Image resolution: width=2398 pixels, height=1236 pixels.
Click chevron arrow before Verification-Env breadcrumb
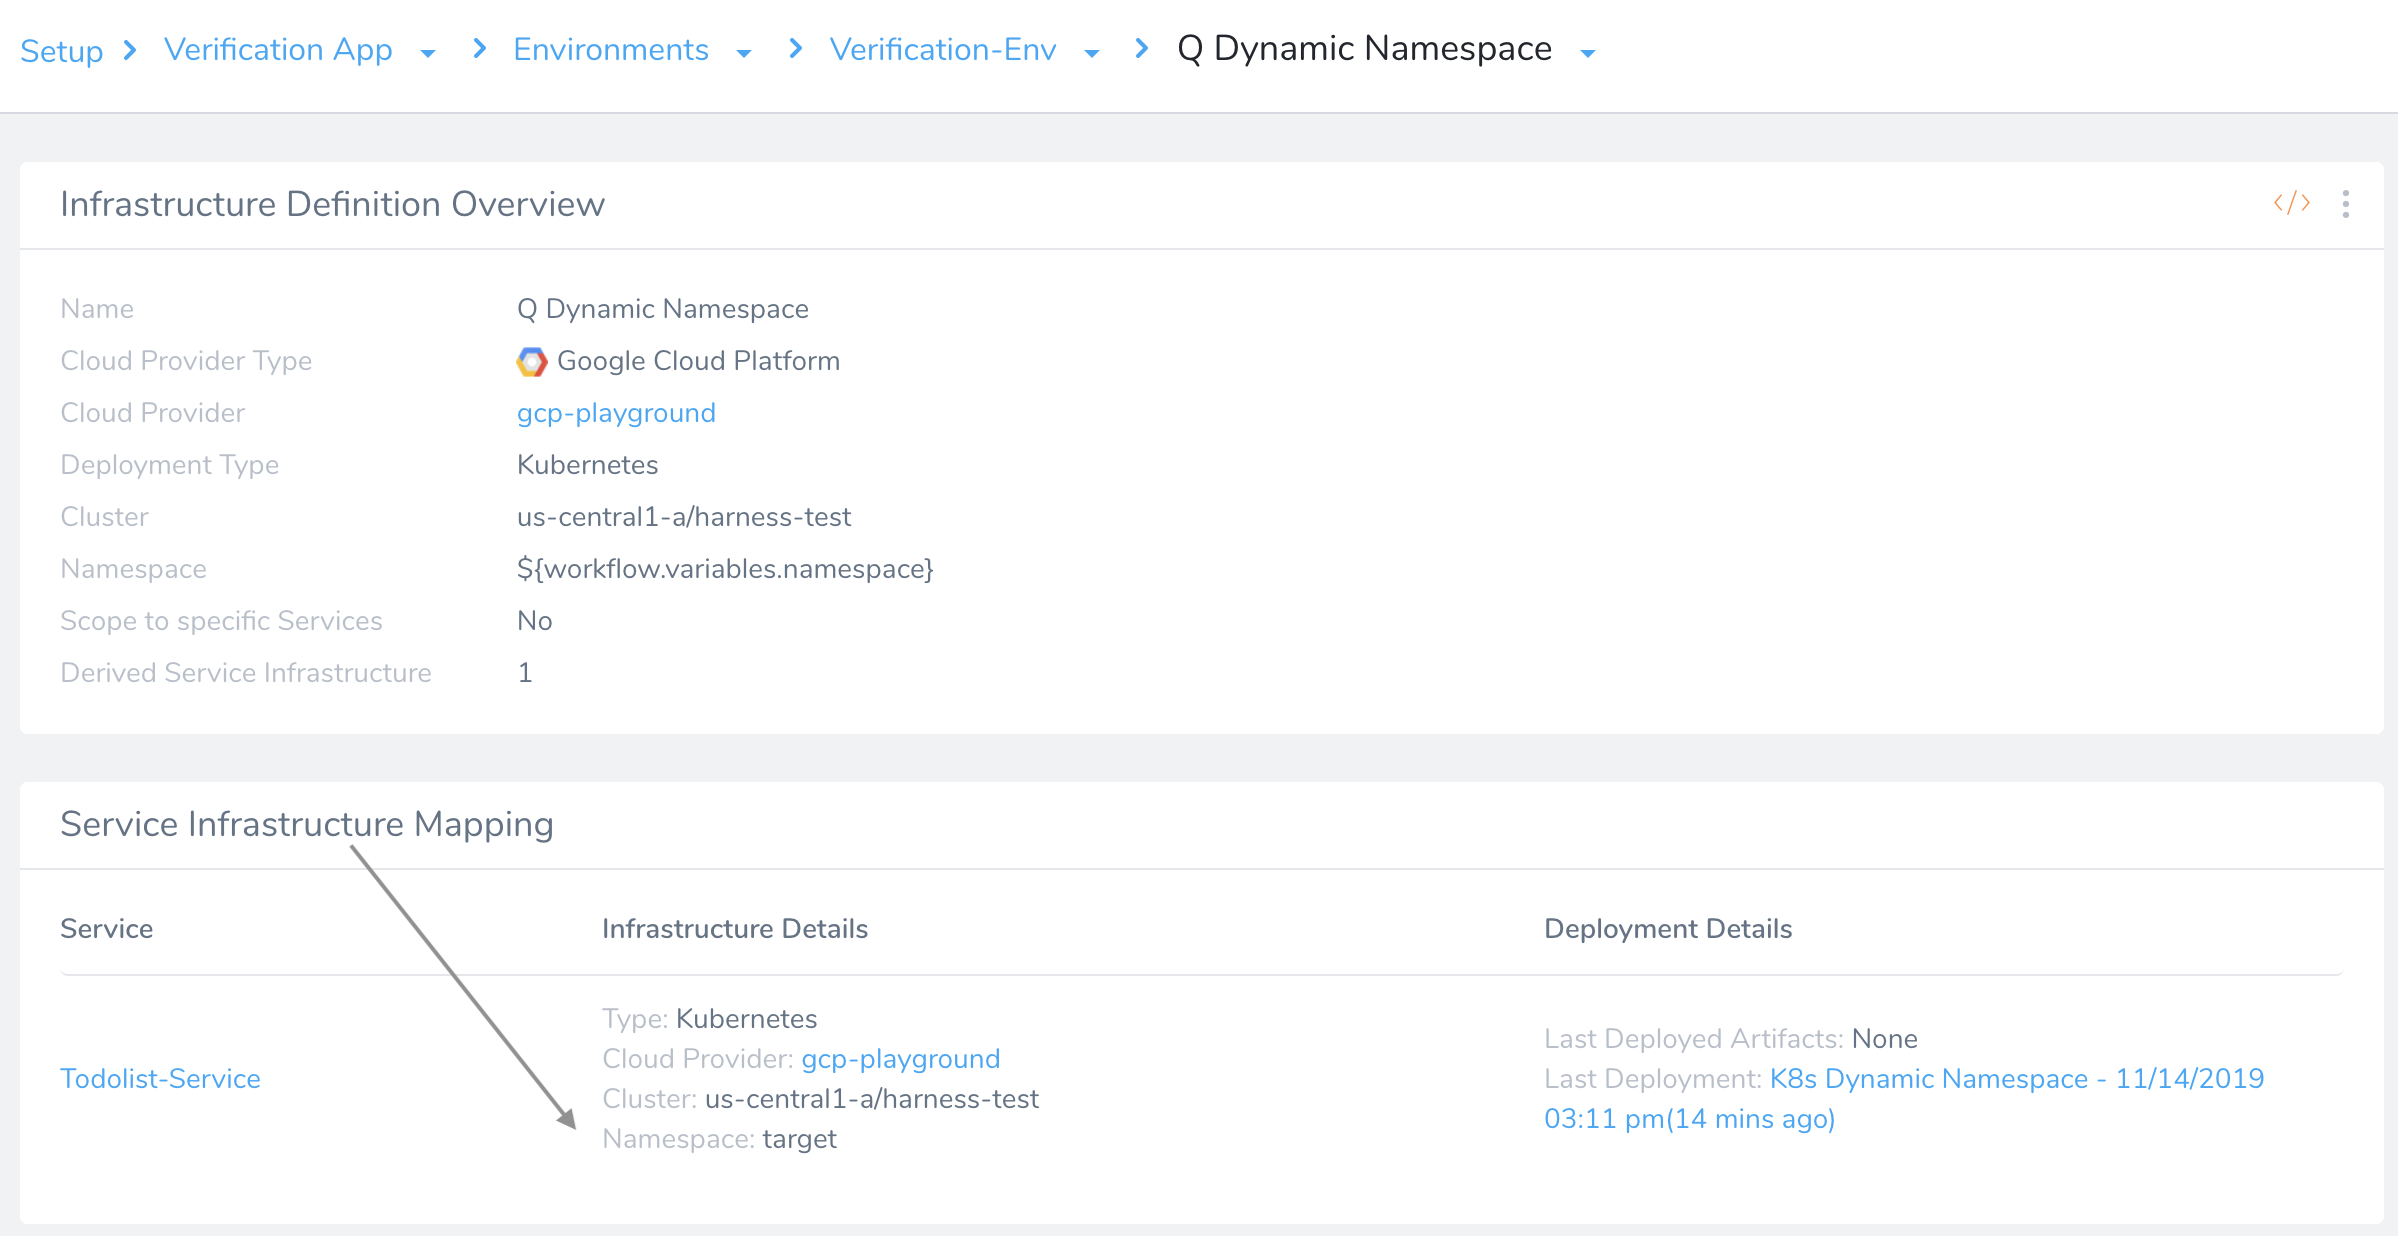pos(796,48)
